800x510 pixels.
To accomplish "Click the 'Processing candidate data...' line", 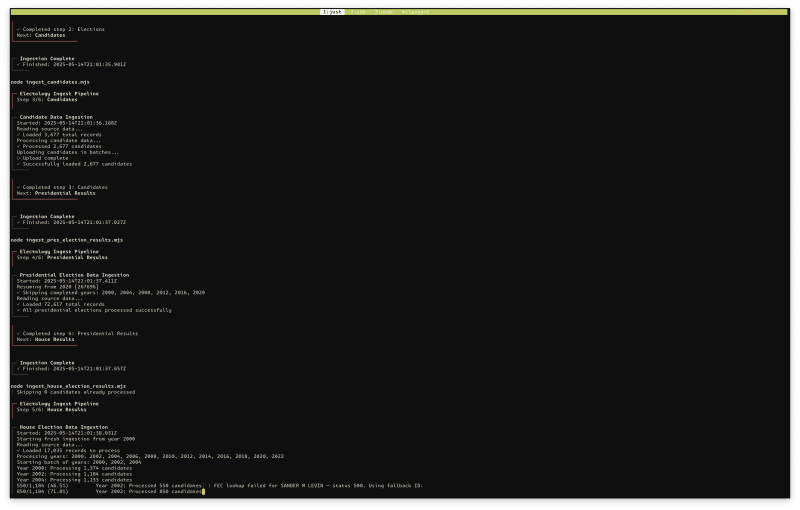I will click(x=59, y=140).
